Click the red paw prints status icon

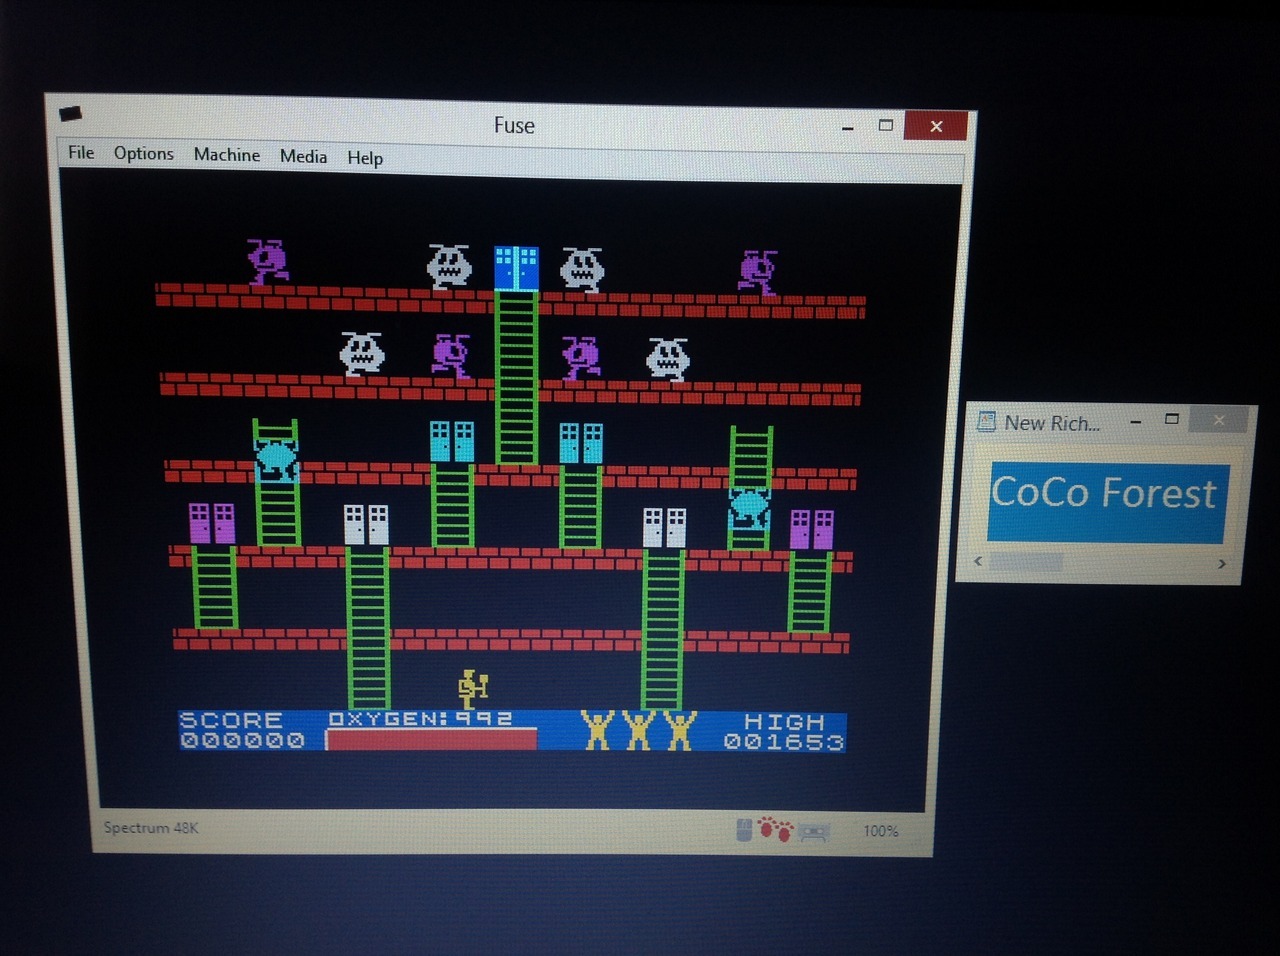pyautogui.click(x=775, y=829)
